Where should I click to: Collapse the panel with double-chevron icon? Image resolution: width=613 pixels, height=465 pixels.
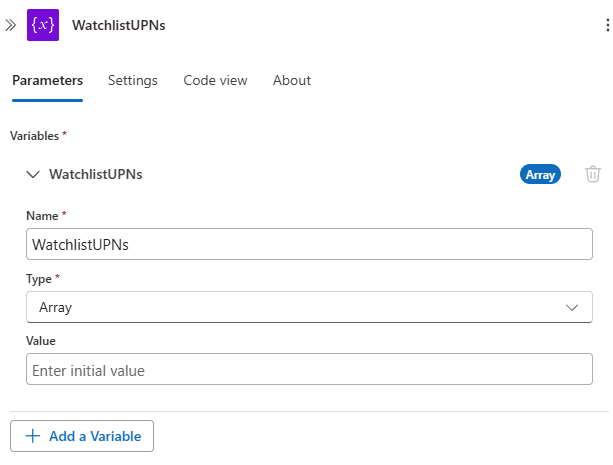click(11, 25)
